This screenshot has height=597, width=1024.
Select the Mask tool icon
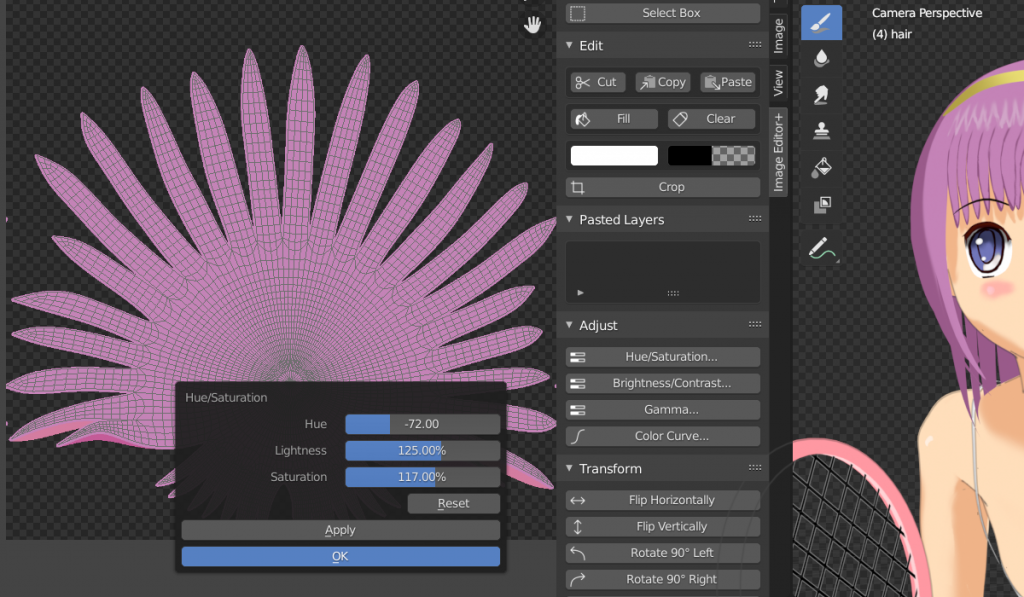821,205
